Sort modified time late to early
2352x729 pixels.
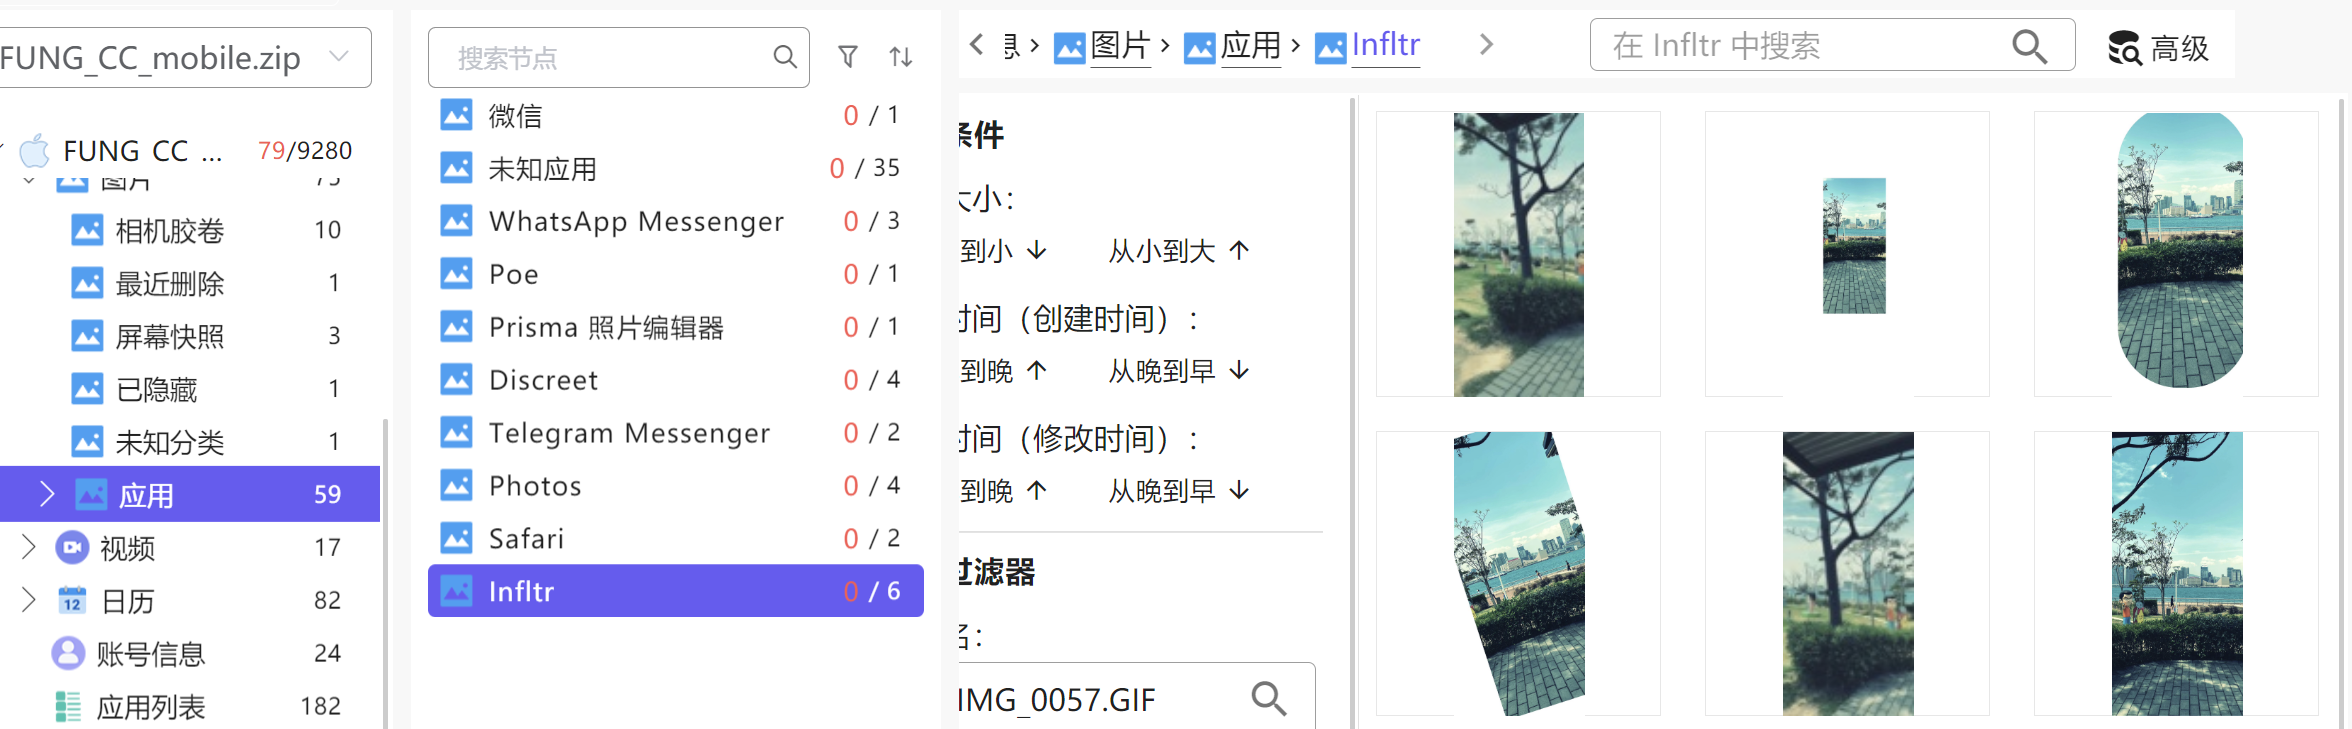1179,491
